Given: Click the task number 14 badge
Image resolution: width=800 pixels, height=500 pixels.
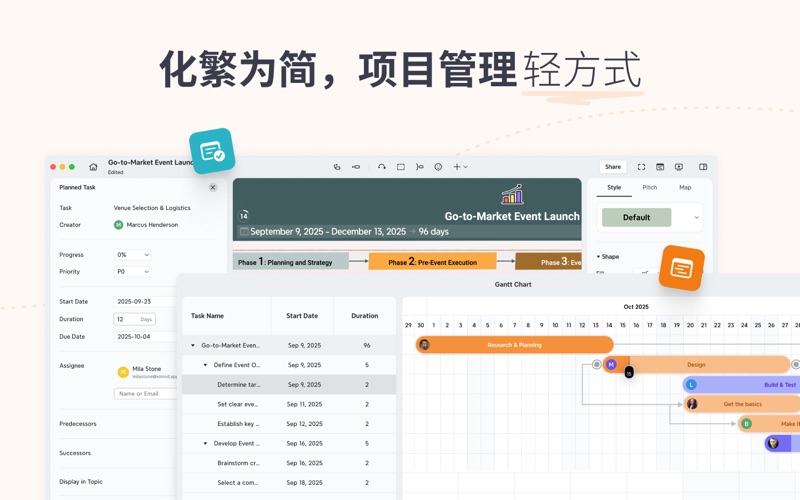Looking at the screenshot, I should (244, 216).
